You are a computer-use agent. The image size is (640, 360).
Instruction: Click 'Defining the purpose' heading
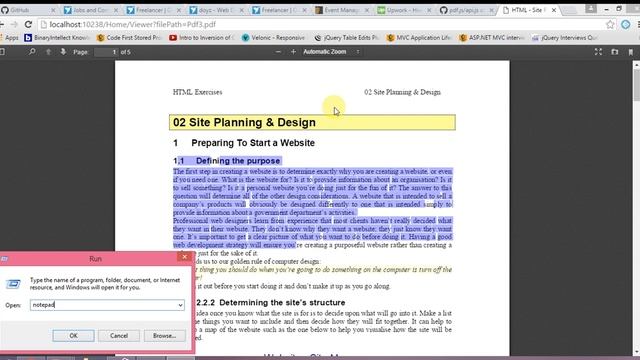238,161
